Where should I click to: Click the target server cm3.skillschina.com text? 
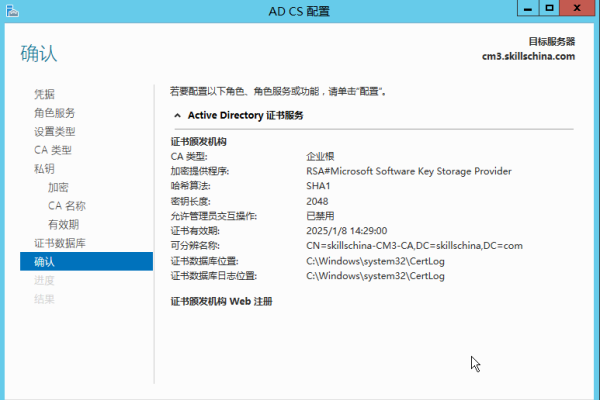point(528,56)
